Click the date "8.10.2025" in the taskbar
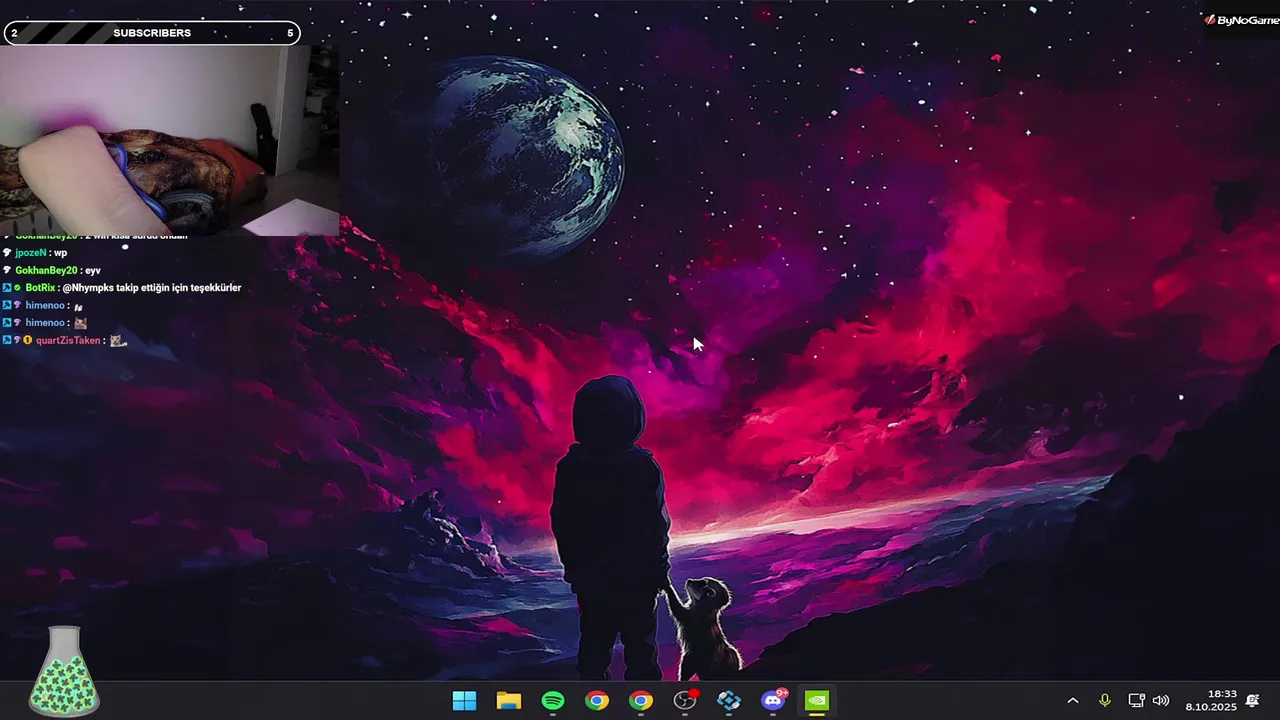The image size is (1280, 720). click(x=1211, y=707)
